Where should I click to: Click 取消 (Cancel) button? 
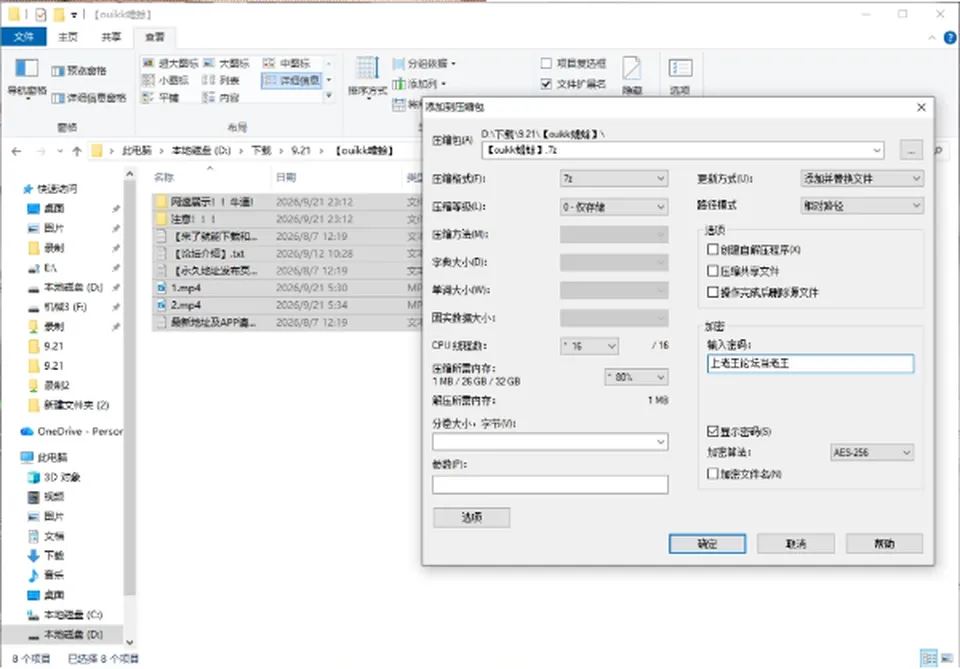coord(796,544)
